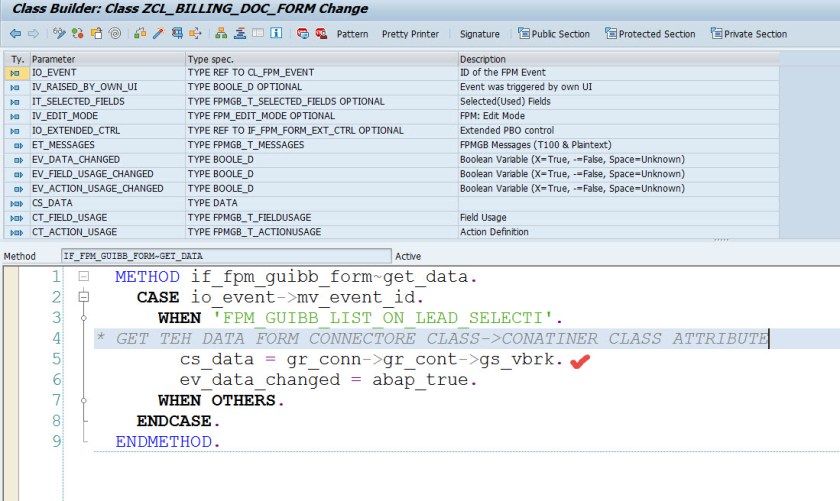Toggle the full screen layout icon

(258, 33)
